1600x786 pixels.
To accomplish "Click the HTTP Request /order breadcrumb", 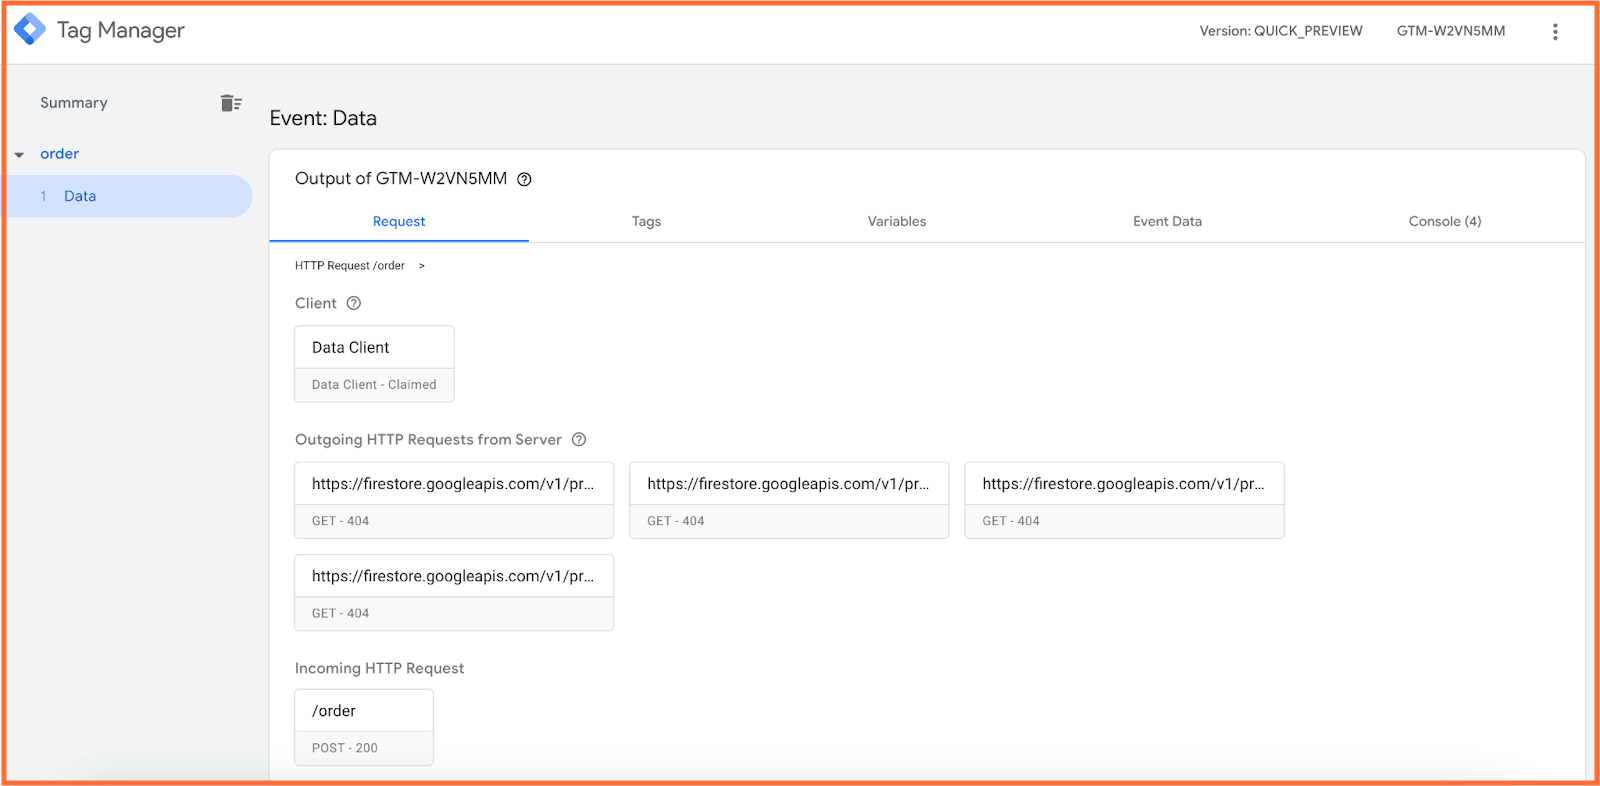I will (350, 266).
